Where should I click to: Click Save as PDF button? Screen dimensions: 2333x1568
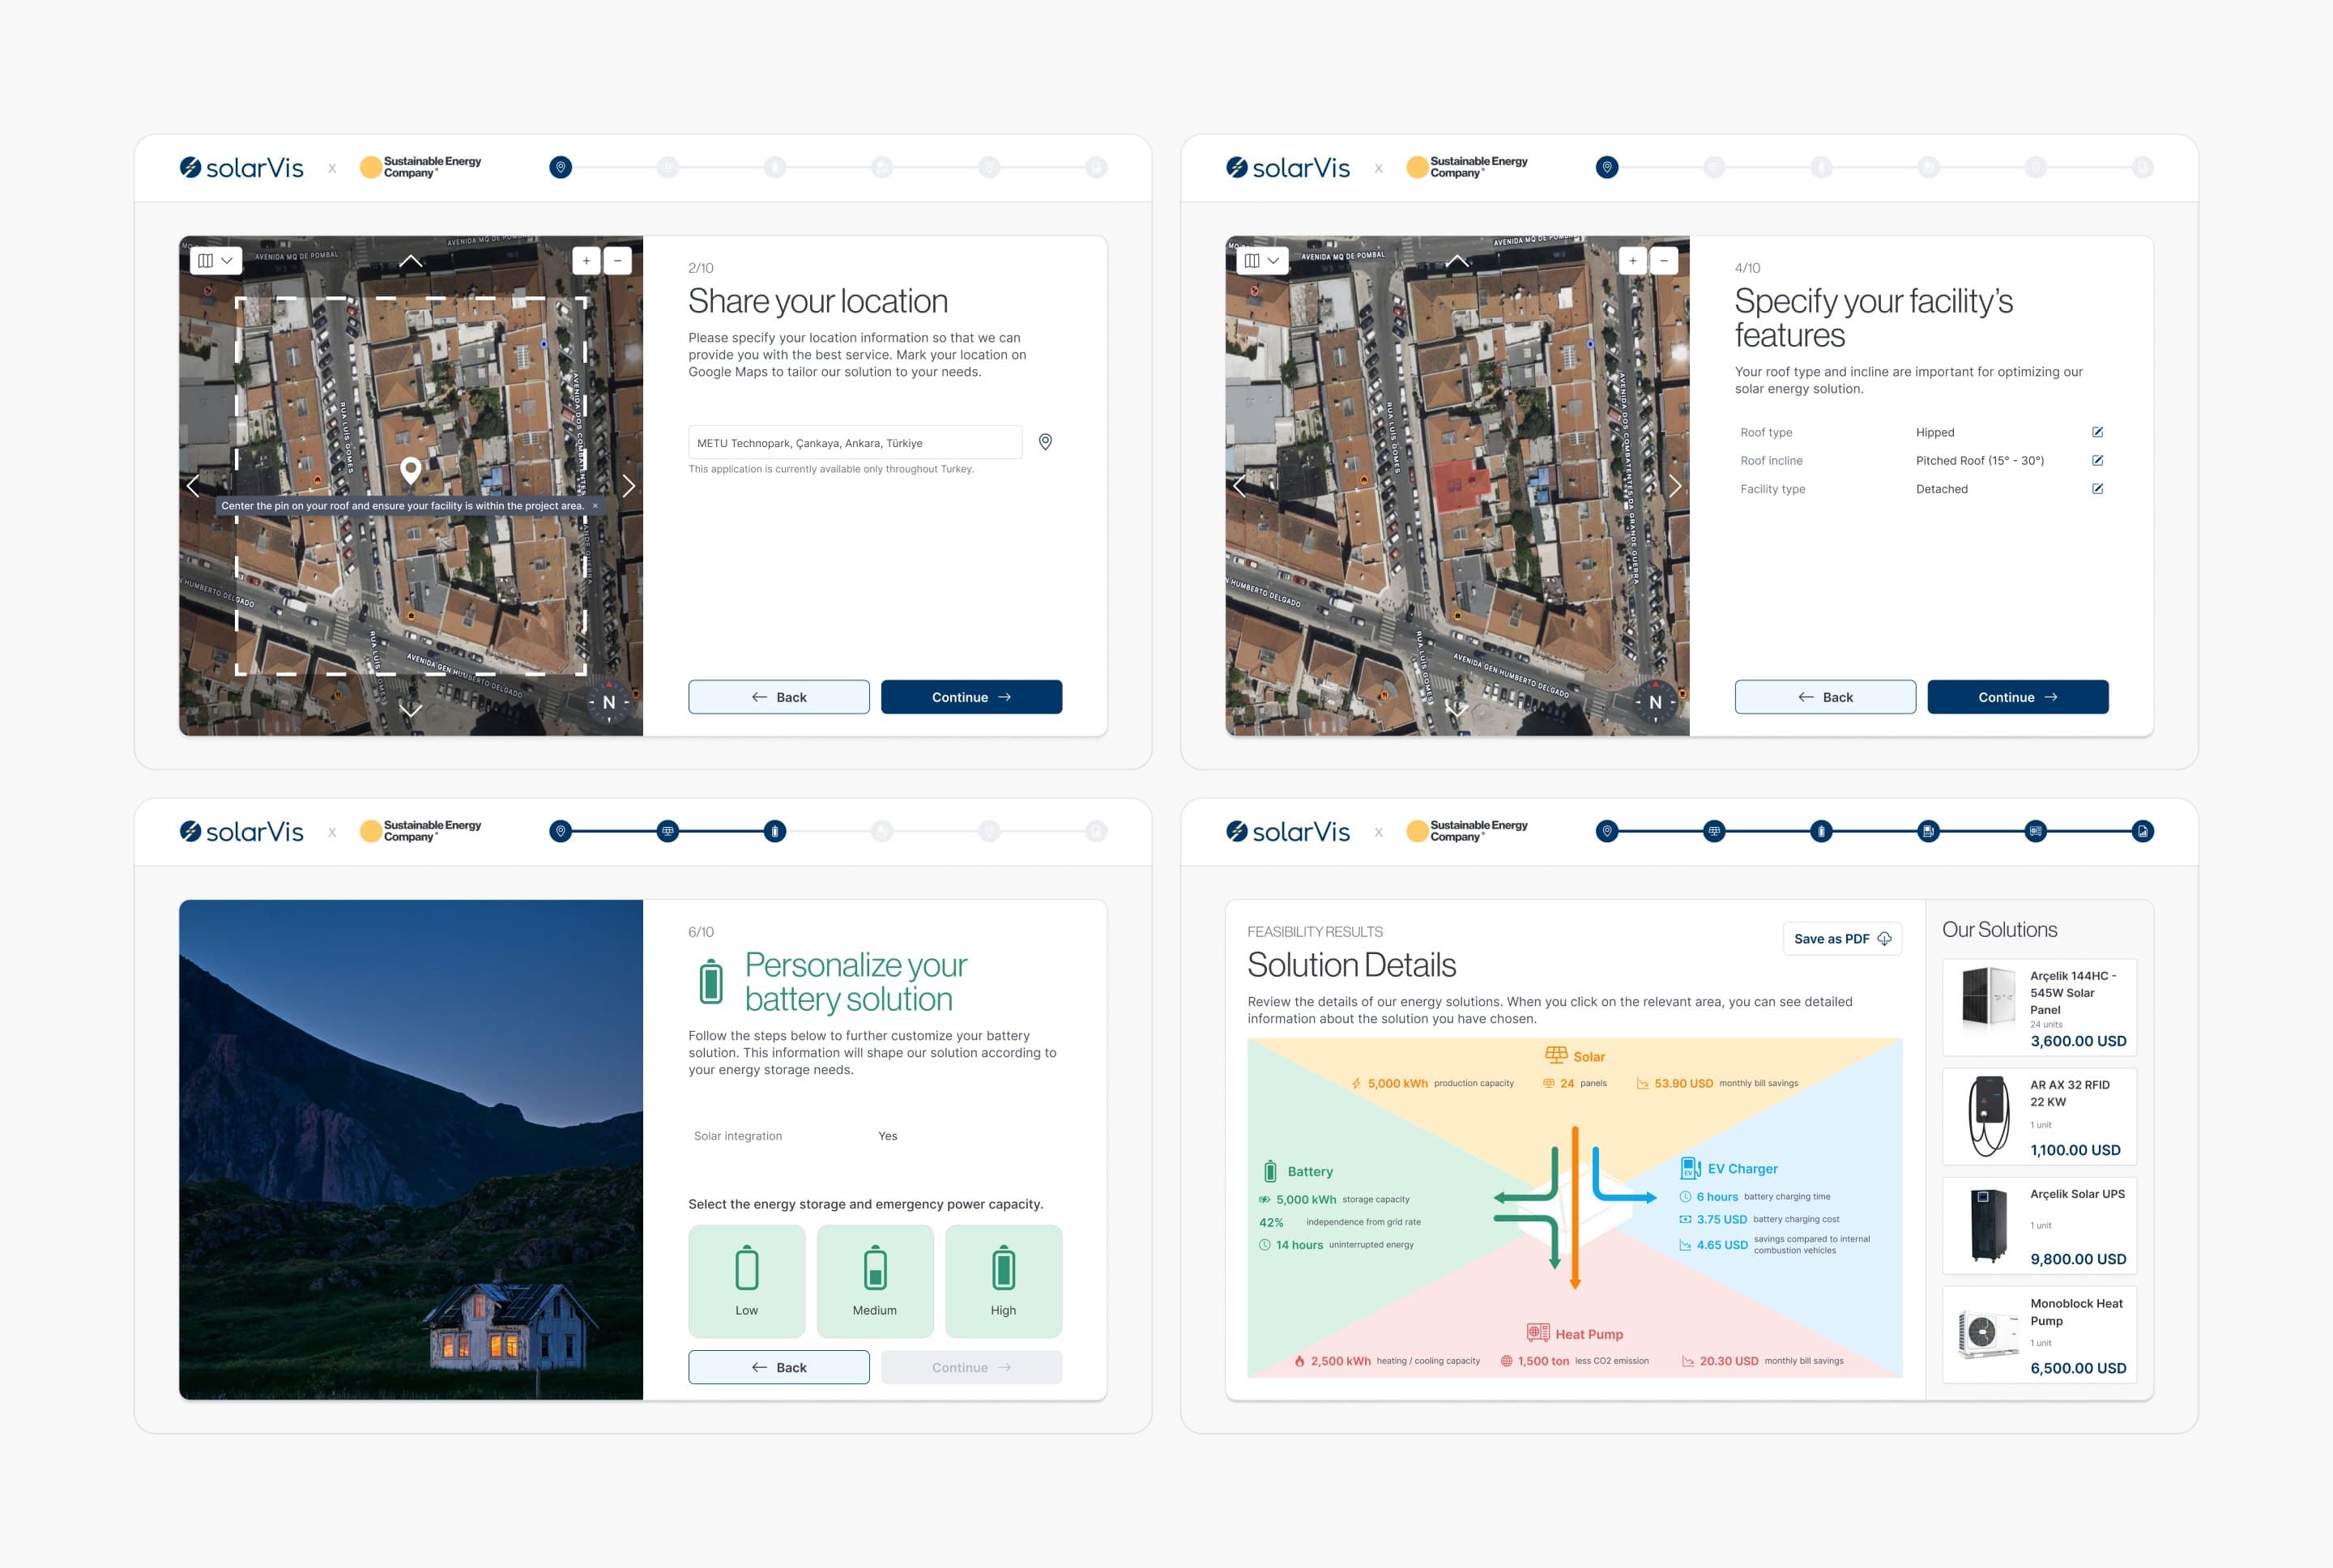(1842, 938)
